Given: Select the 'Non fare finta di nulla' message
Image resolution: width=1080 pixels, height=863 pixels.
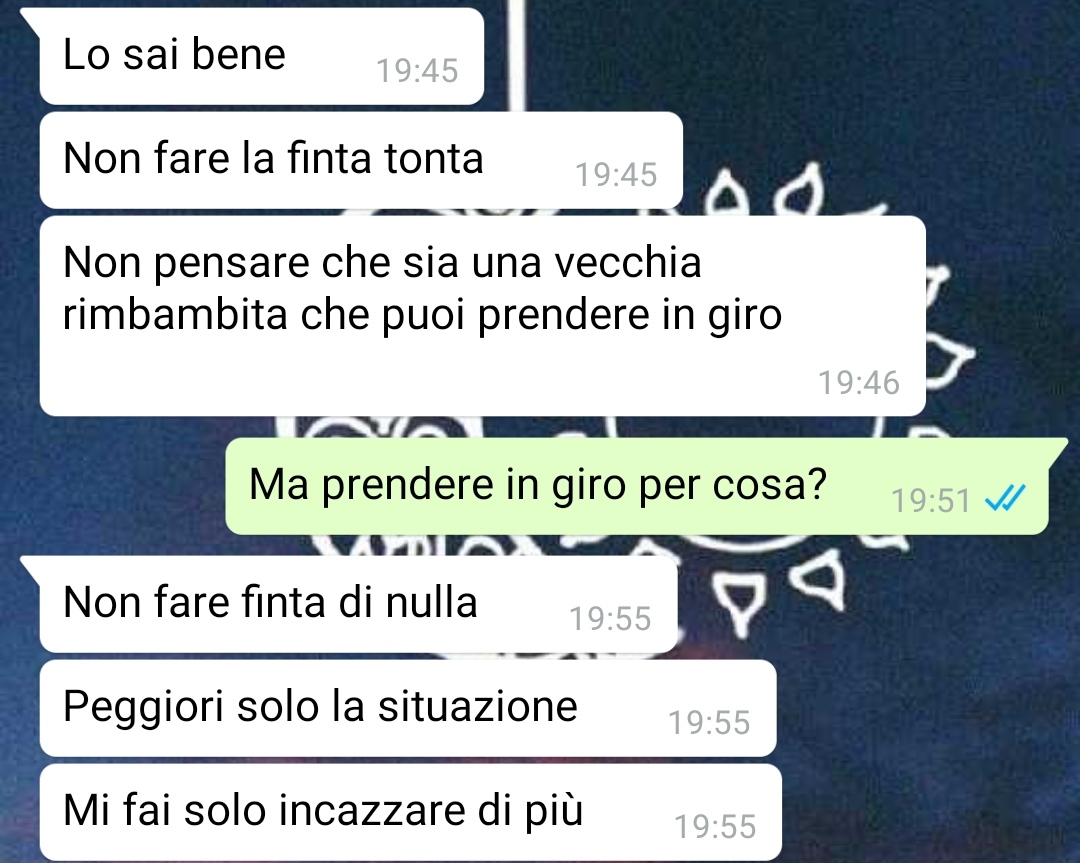Looking at the screenshot, I should coord(358,605).
